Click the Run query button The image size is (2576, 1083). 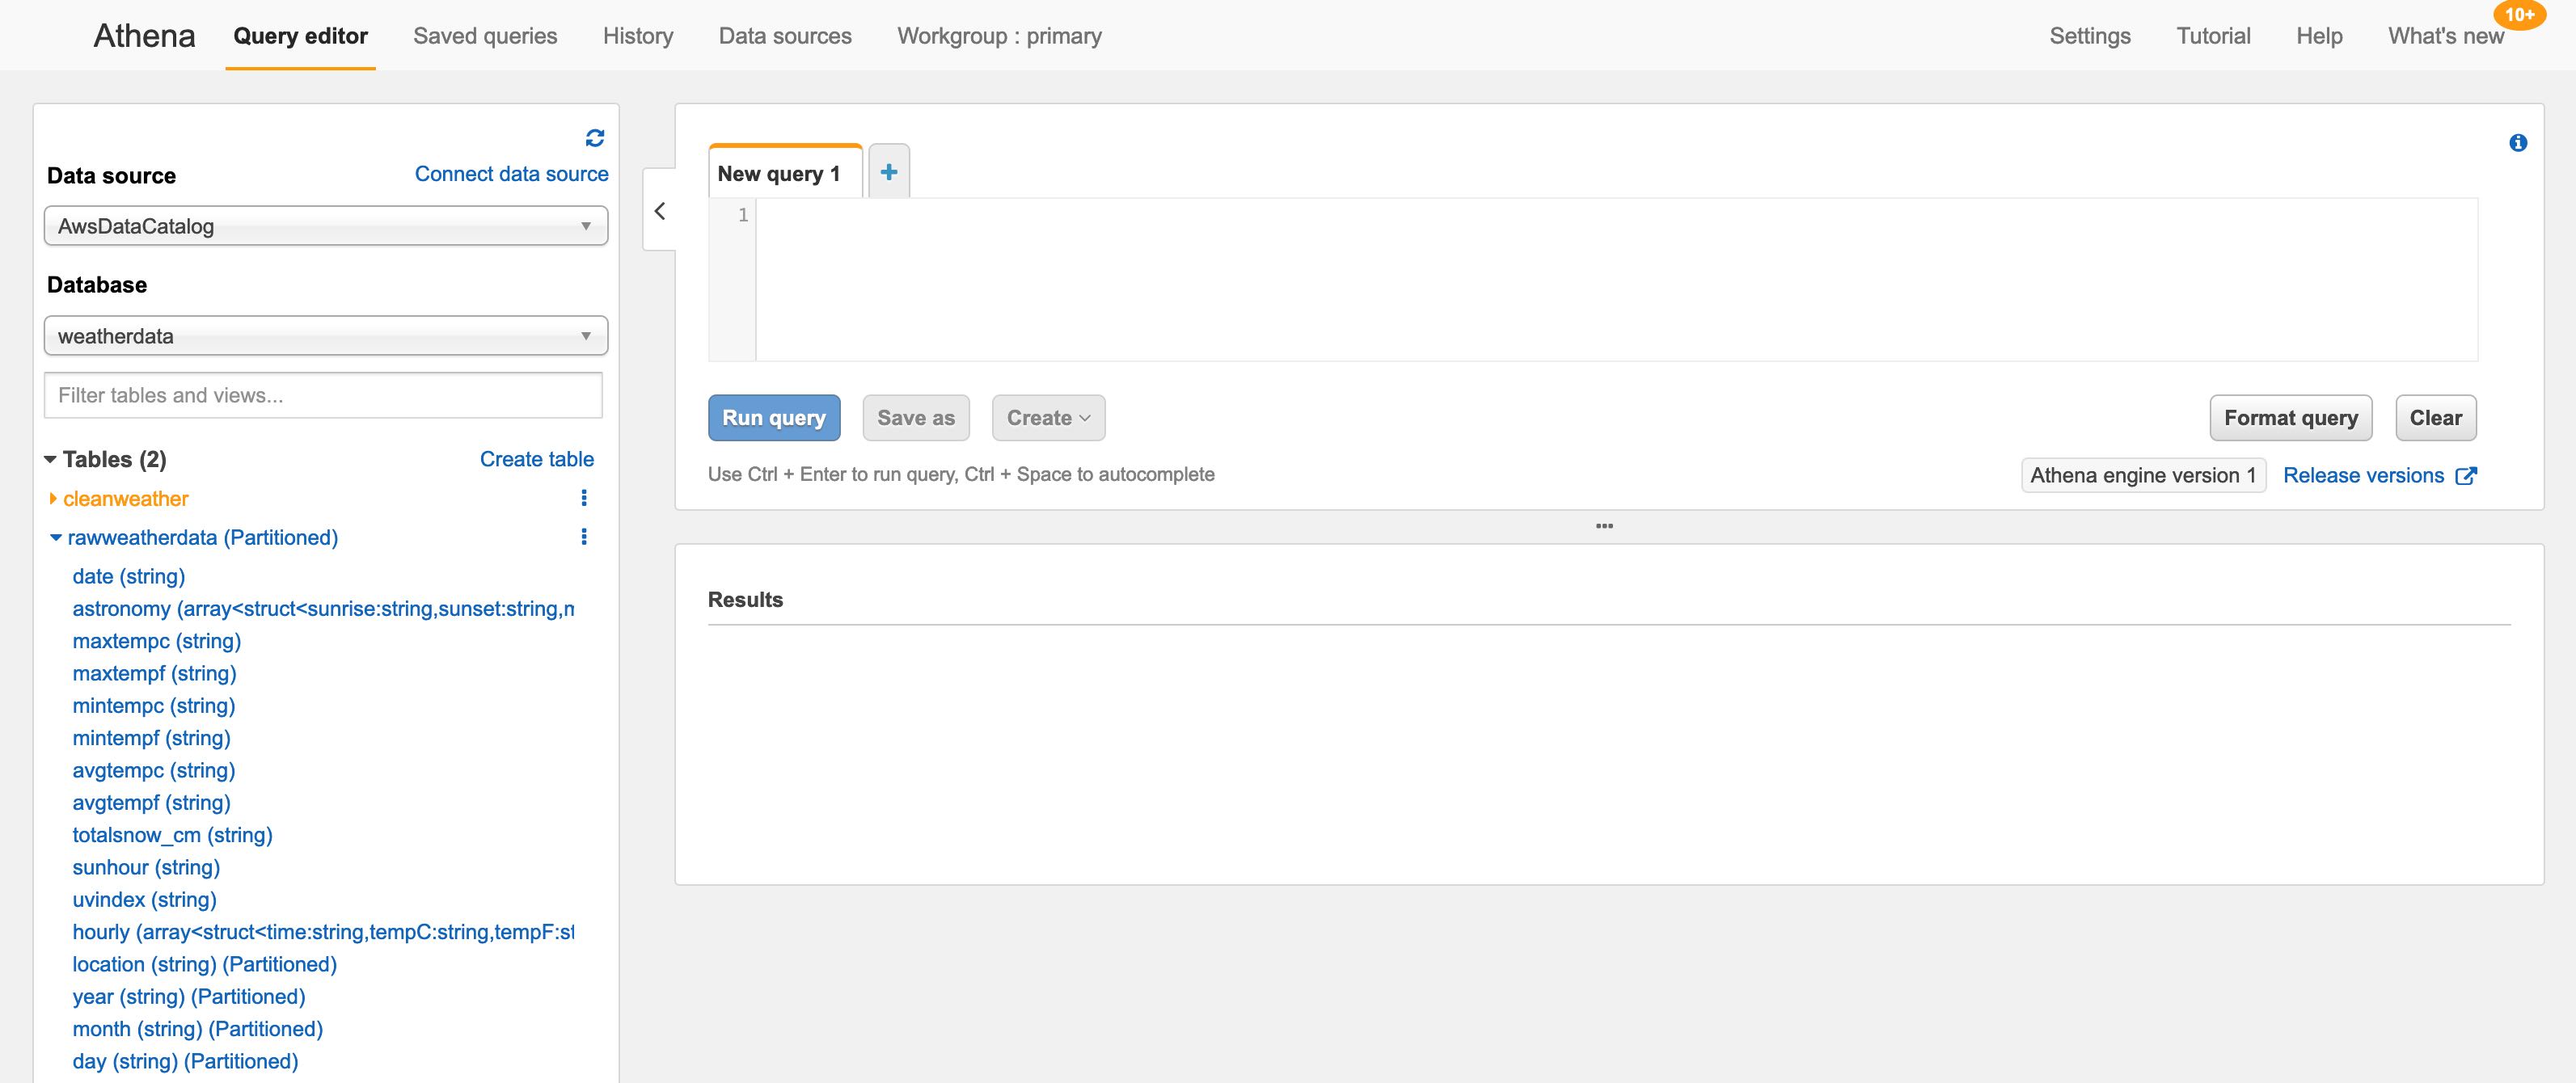pos(774,417)
